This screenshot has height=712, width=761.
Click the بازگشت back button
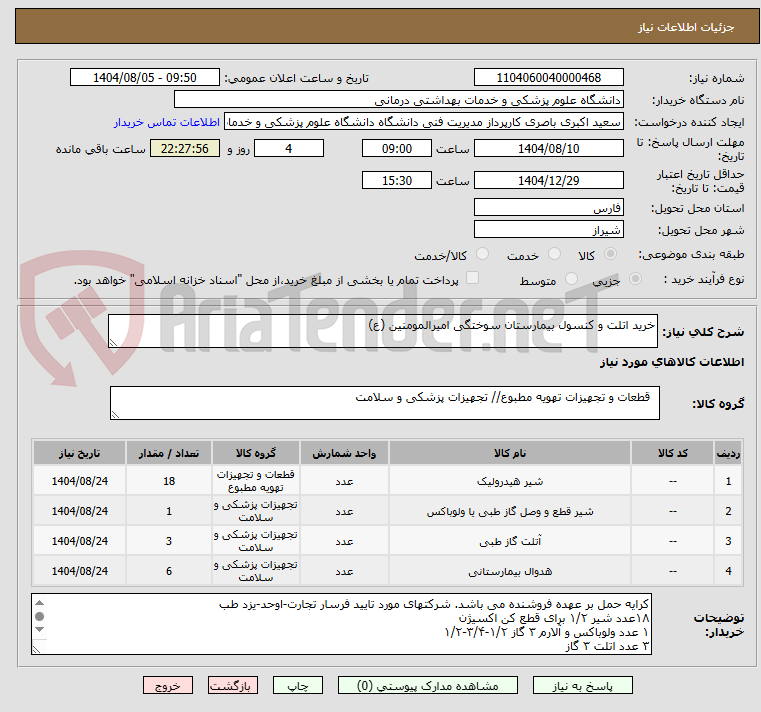click(x=232, y=686)
